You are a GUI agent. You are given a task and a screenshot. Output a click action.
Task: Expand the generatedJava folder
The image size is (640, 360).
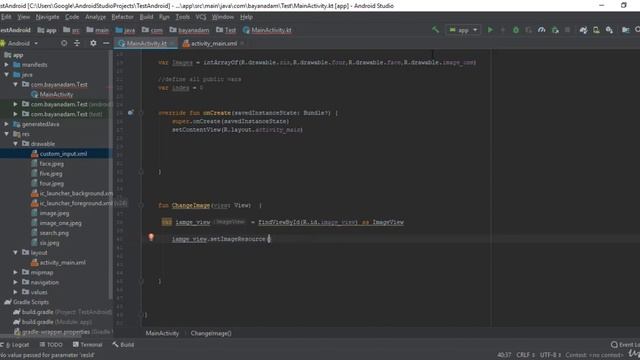tap(7, 124)
